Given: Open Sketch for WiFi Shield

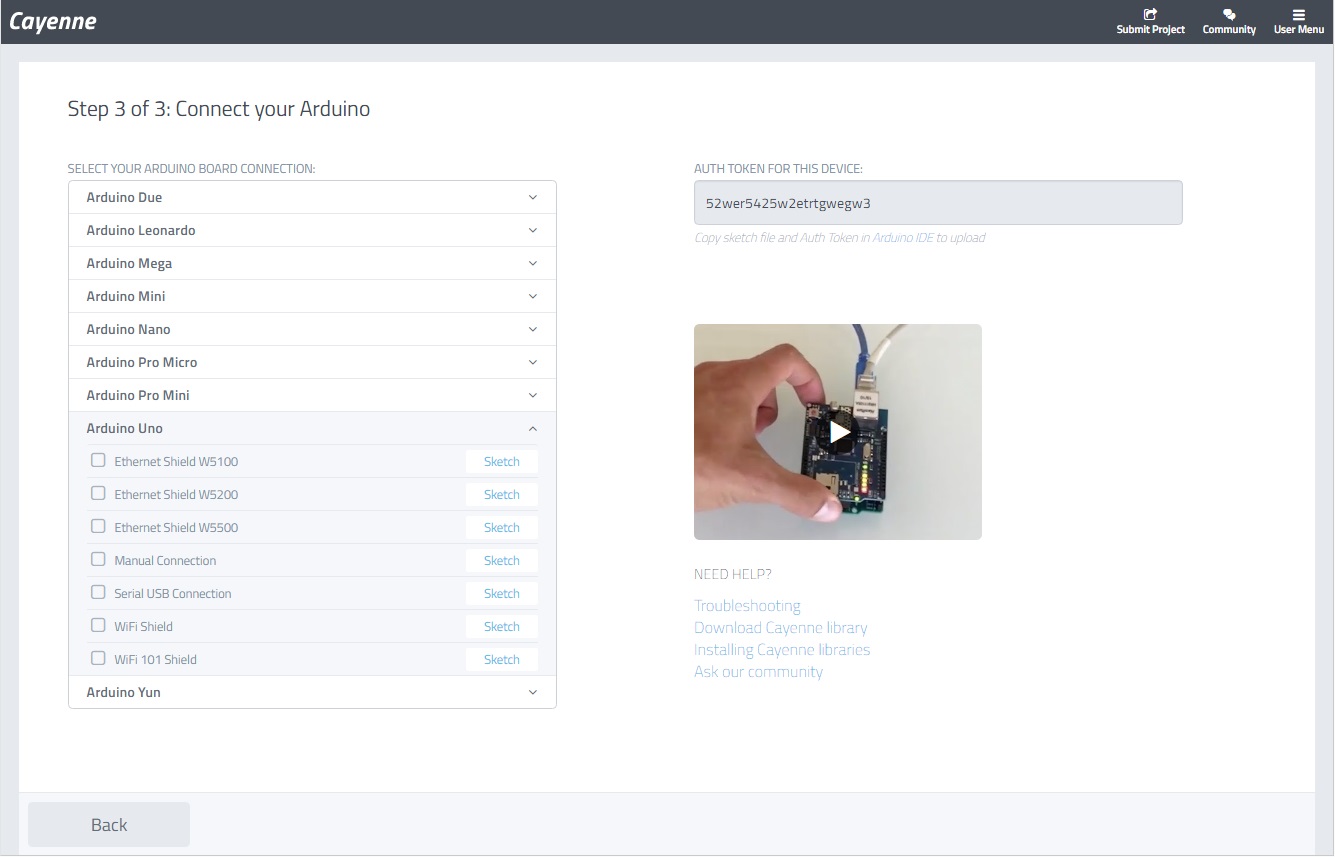Looking at the screenshot, I should pos(502,626).
